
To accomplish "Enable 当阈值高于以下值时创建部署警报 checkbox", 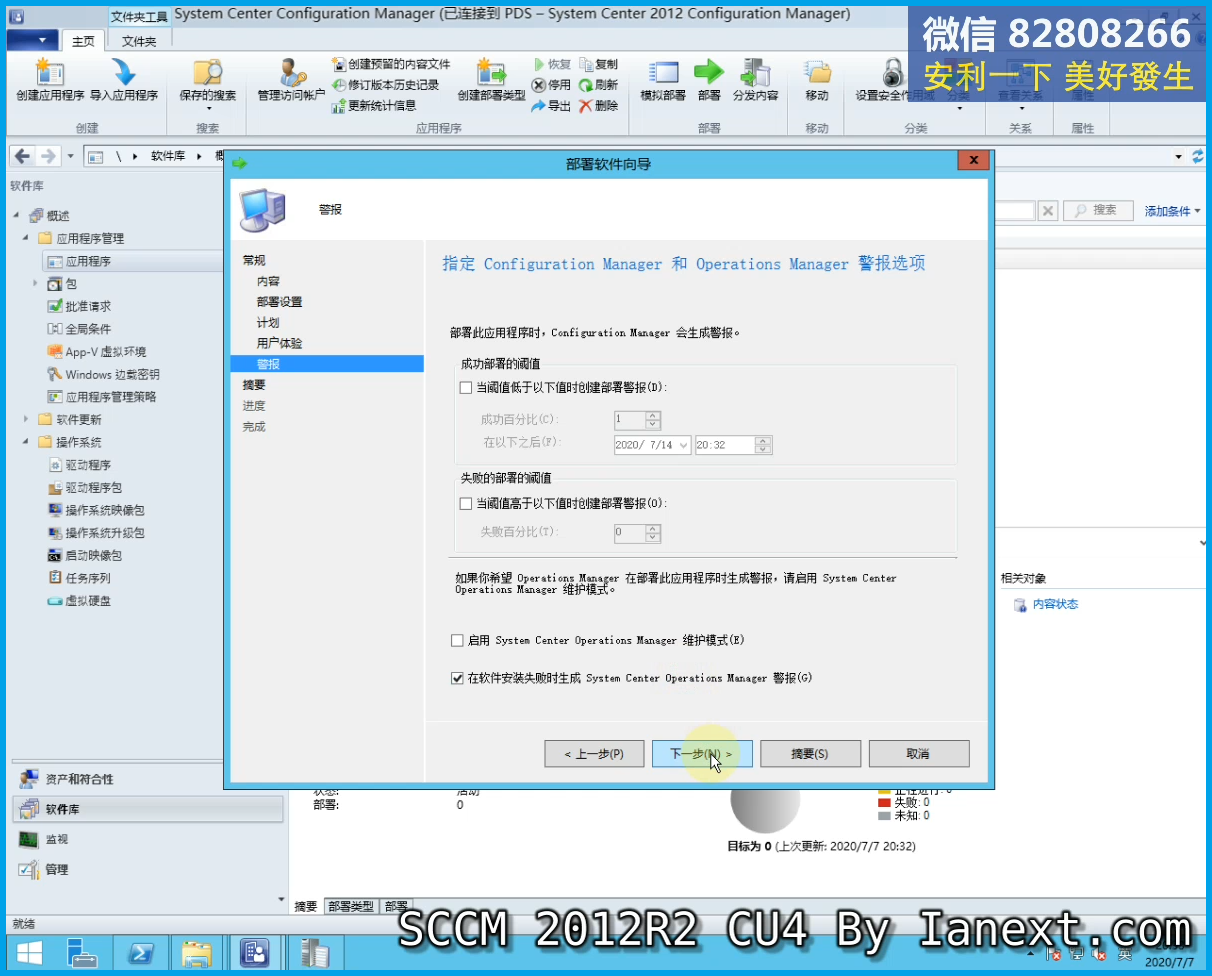I will (x=465, y=504).
